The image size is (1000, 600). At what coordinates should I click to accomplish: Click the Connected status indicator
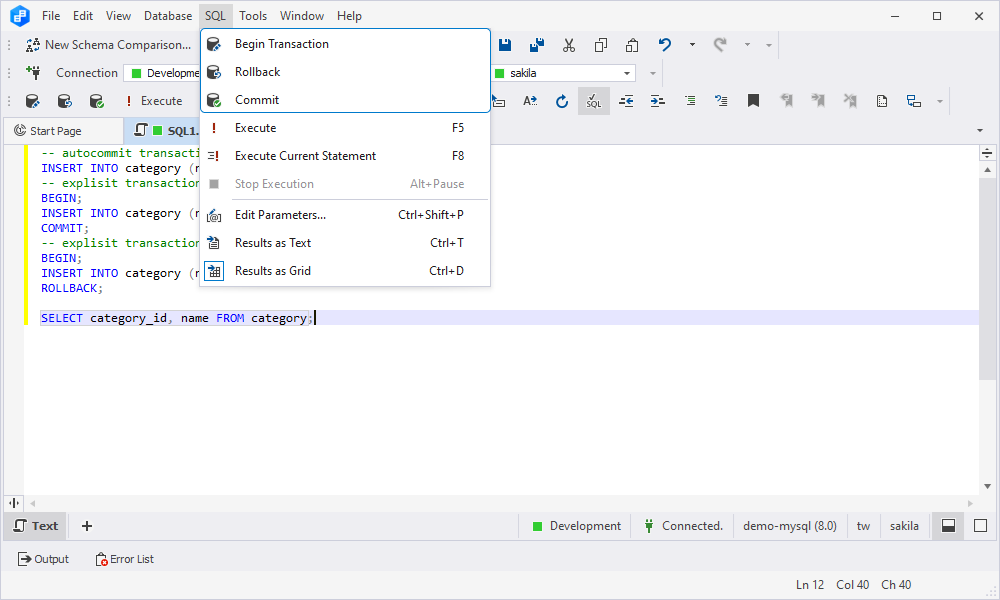click(683, 526)
